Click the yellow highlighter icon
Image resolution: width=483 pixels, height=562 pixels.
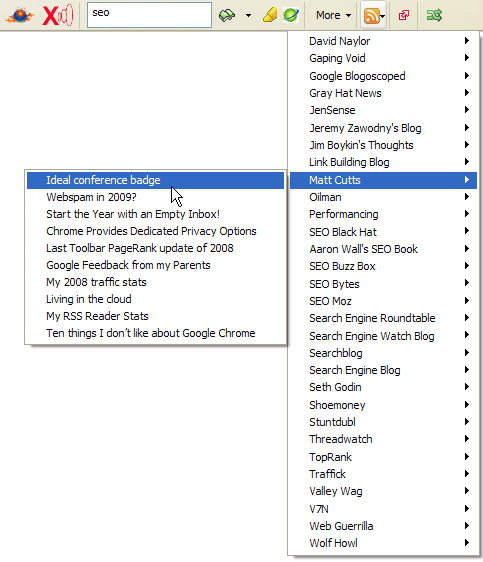[270, 15]
